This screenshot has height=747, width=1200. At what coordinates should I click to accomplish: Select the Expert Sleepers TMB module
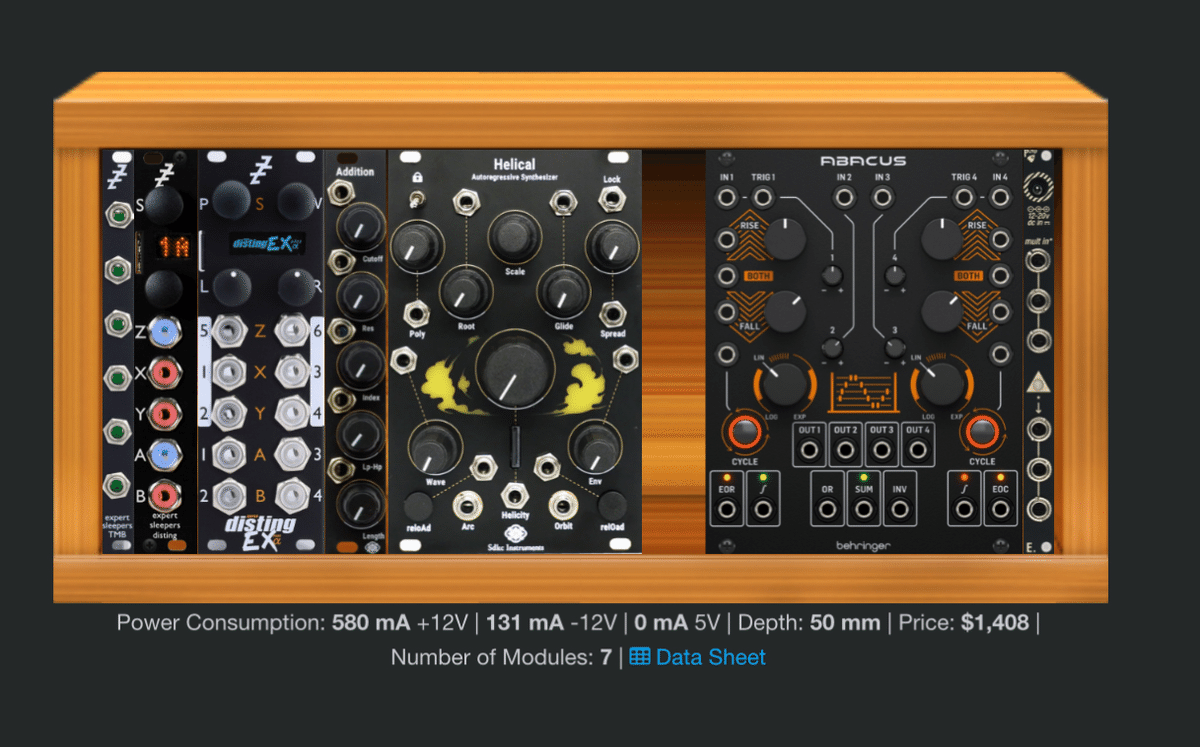(117, 352)
